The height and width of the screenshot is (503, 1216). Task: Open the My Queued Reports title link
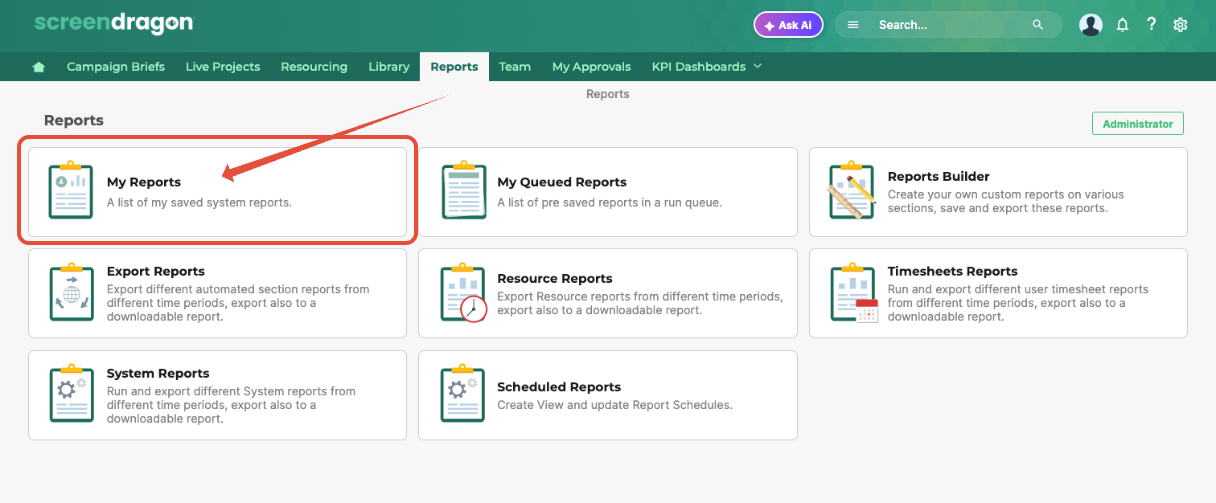(562, 182)
